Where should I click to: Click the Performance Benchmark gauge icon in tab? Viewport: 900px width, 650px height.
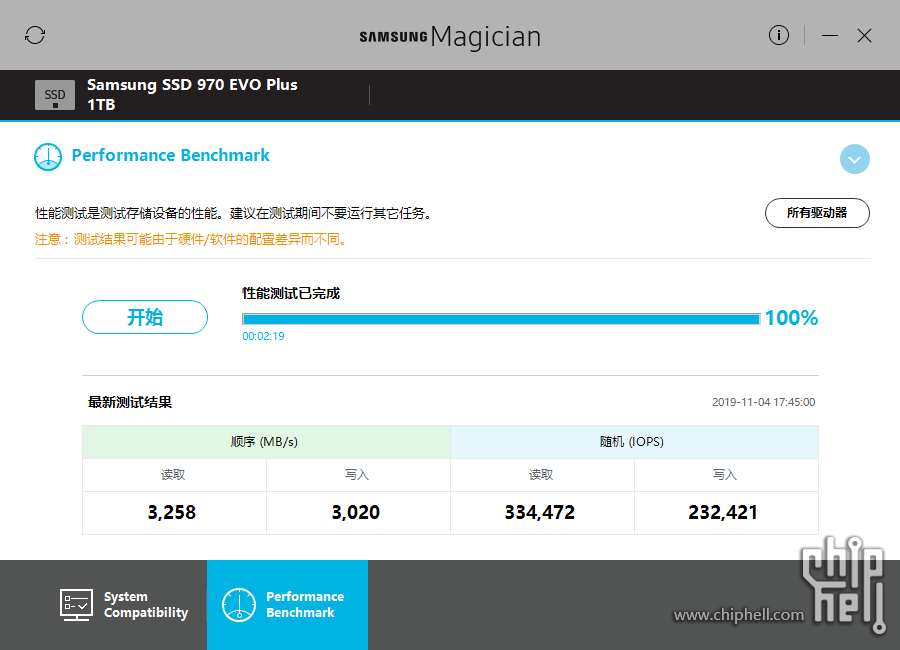click(x=239, y=605)
